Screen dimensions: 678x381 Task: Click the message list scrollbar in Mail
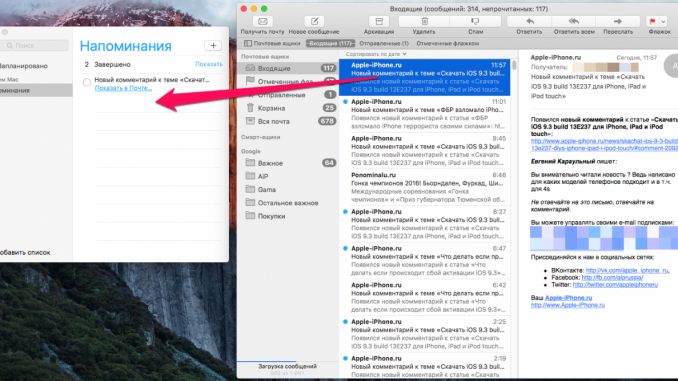pyautogui.click(x=514, y=65)
